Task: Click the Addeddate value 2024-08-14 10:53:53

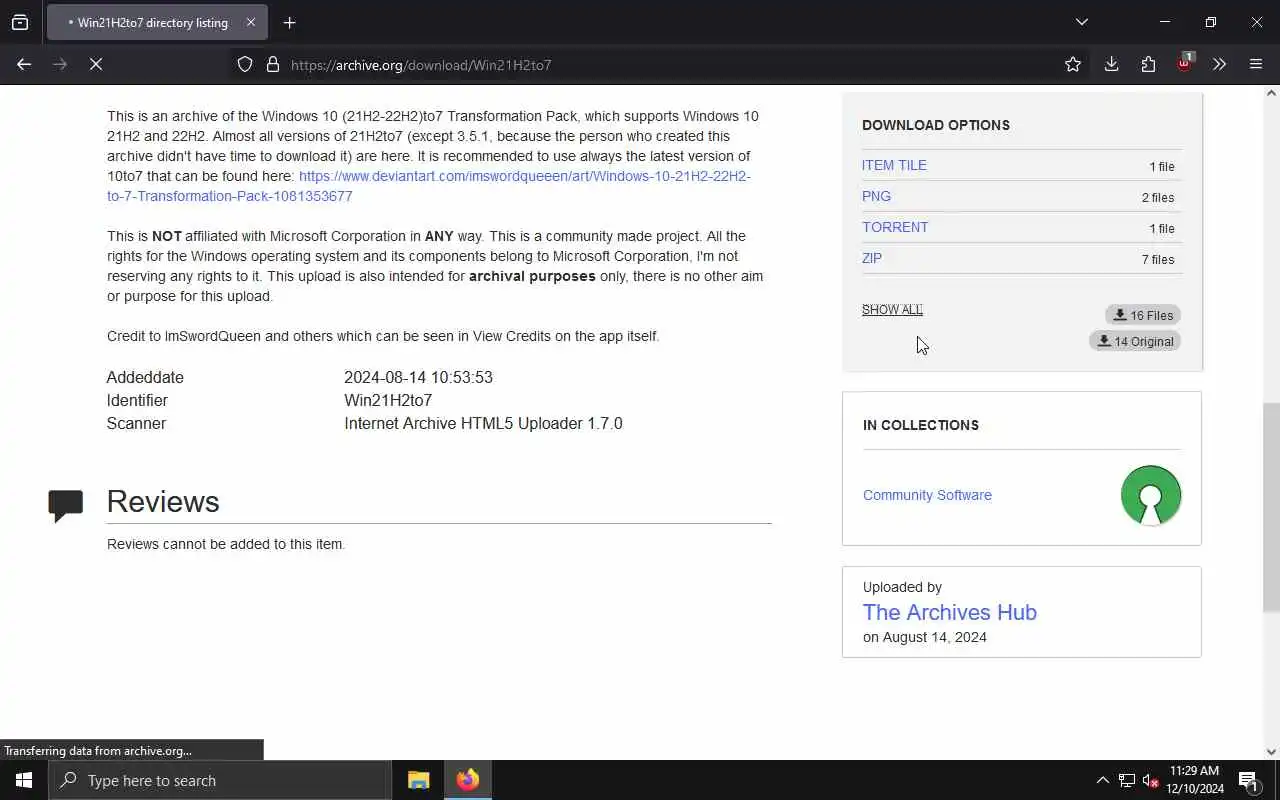Action: [x=418, y=377]
